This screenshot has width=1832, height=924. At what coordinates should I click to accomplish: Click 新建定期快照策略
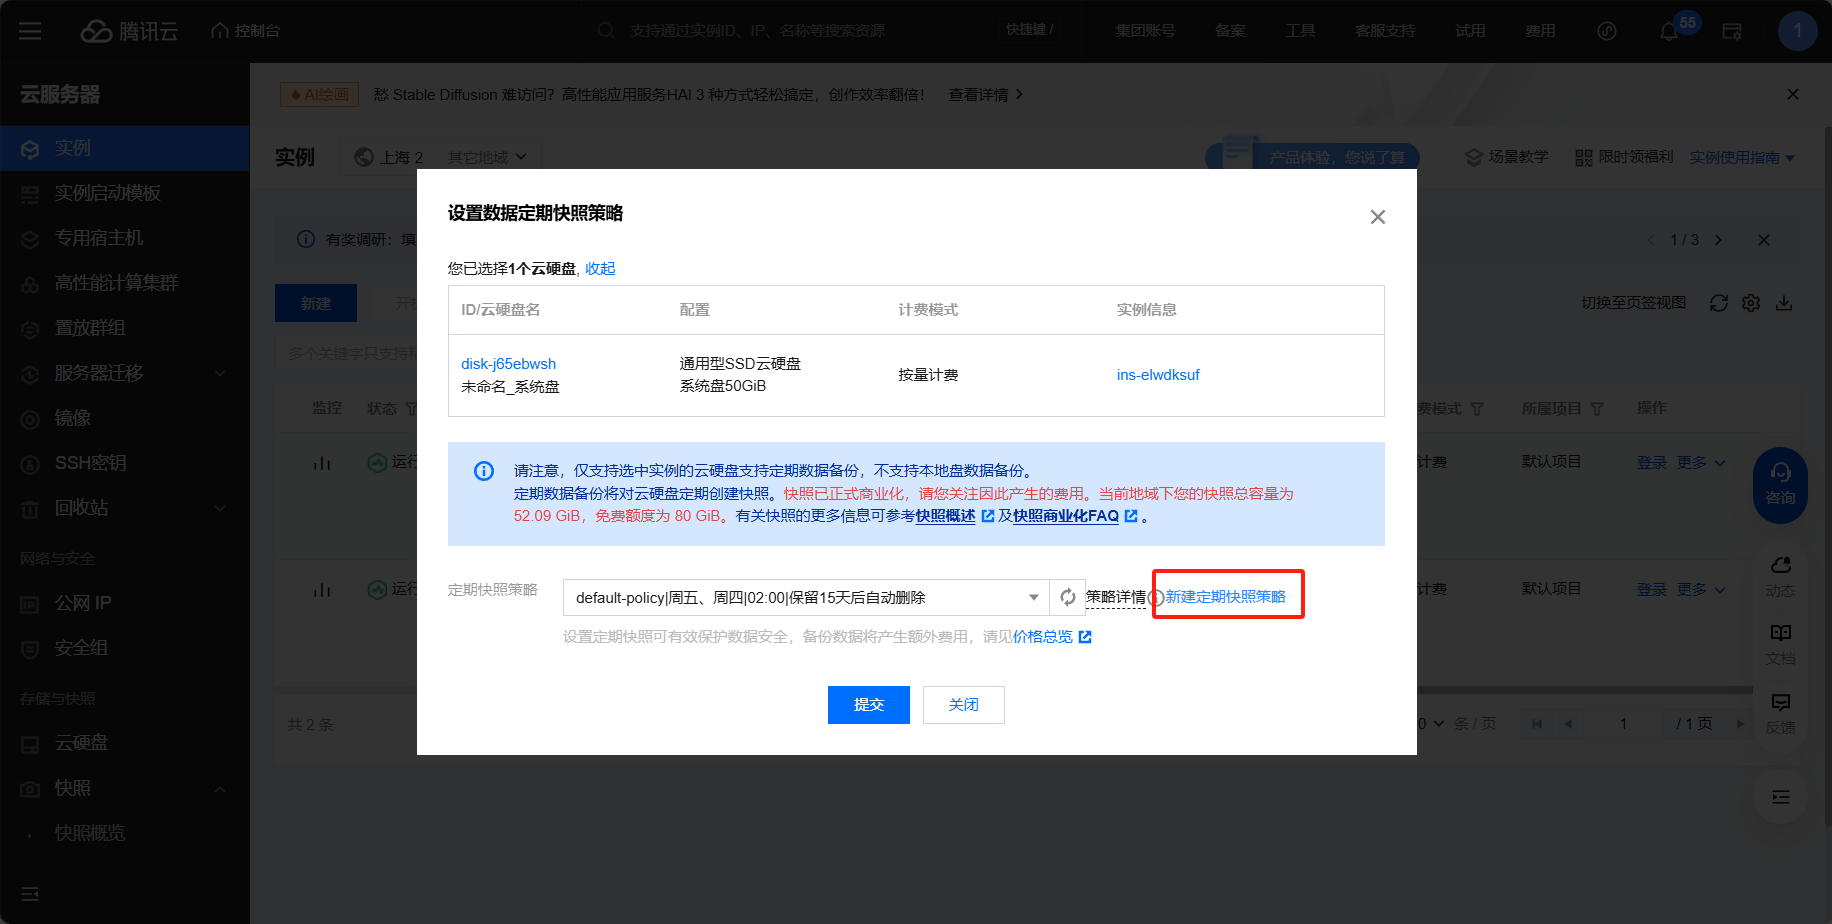(1226, 597)
